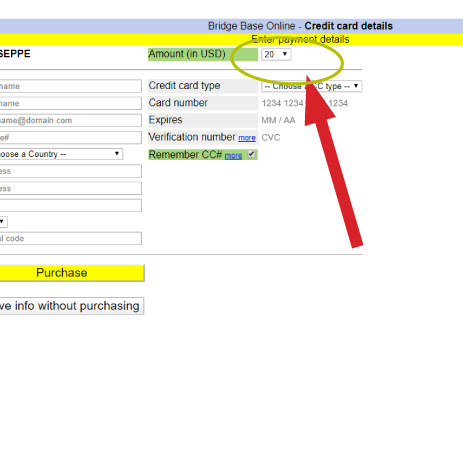Open the Choose a Country dropdown
The width and height of the screenshot is (463, 463).
click(x=61, y=154)
